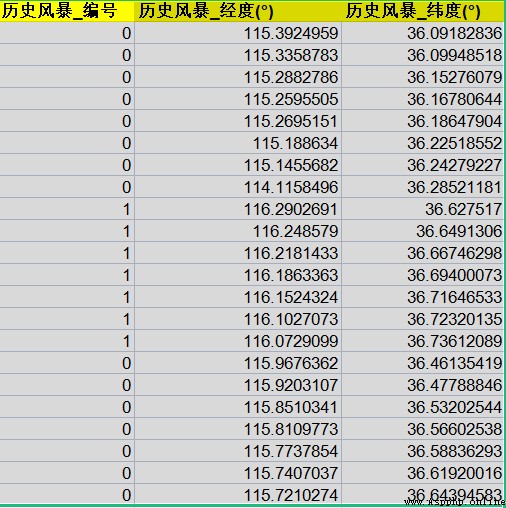Select the 历史风暴_编号 header cell
Image resolution: width=506 pixels, height=508 pixels.
[x=67, y=11]
